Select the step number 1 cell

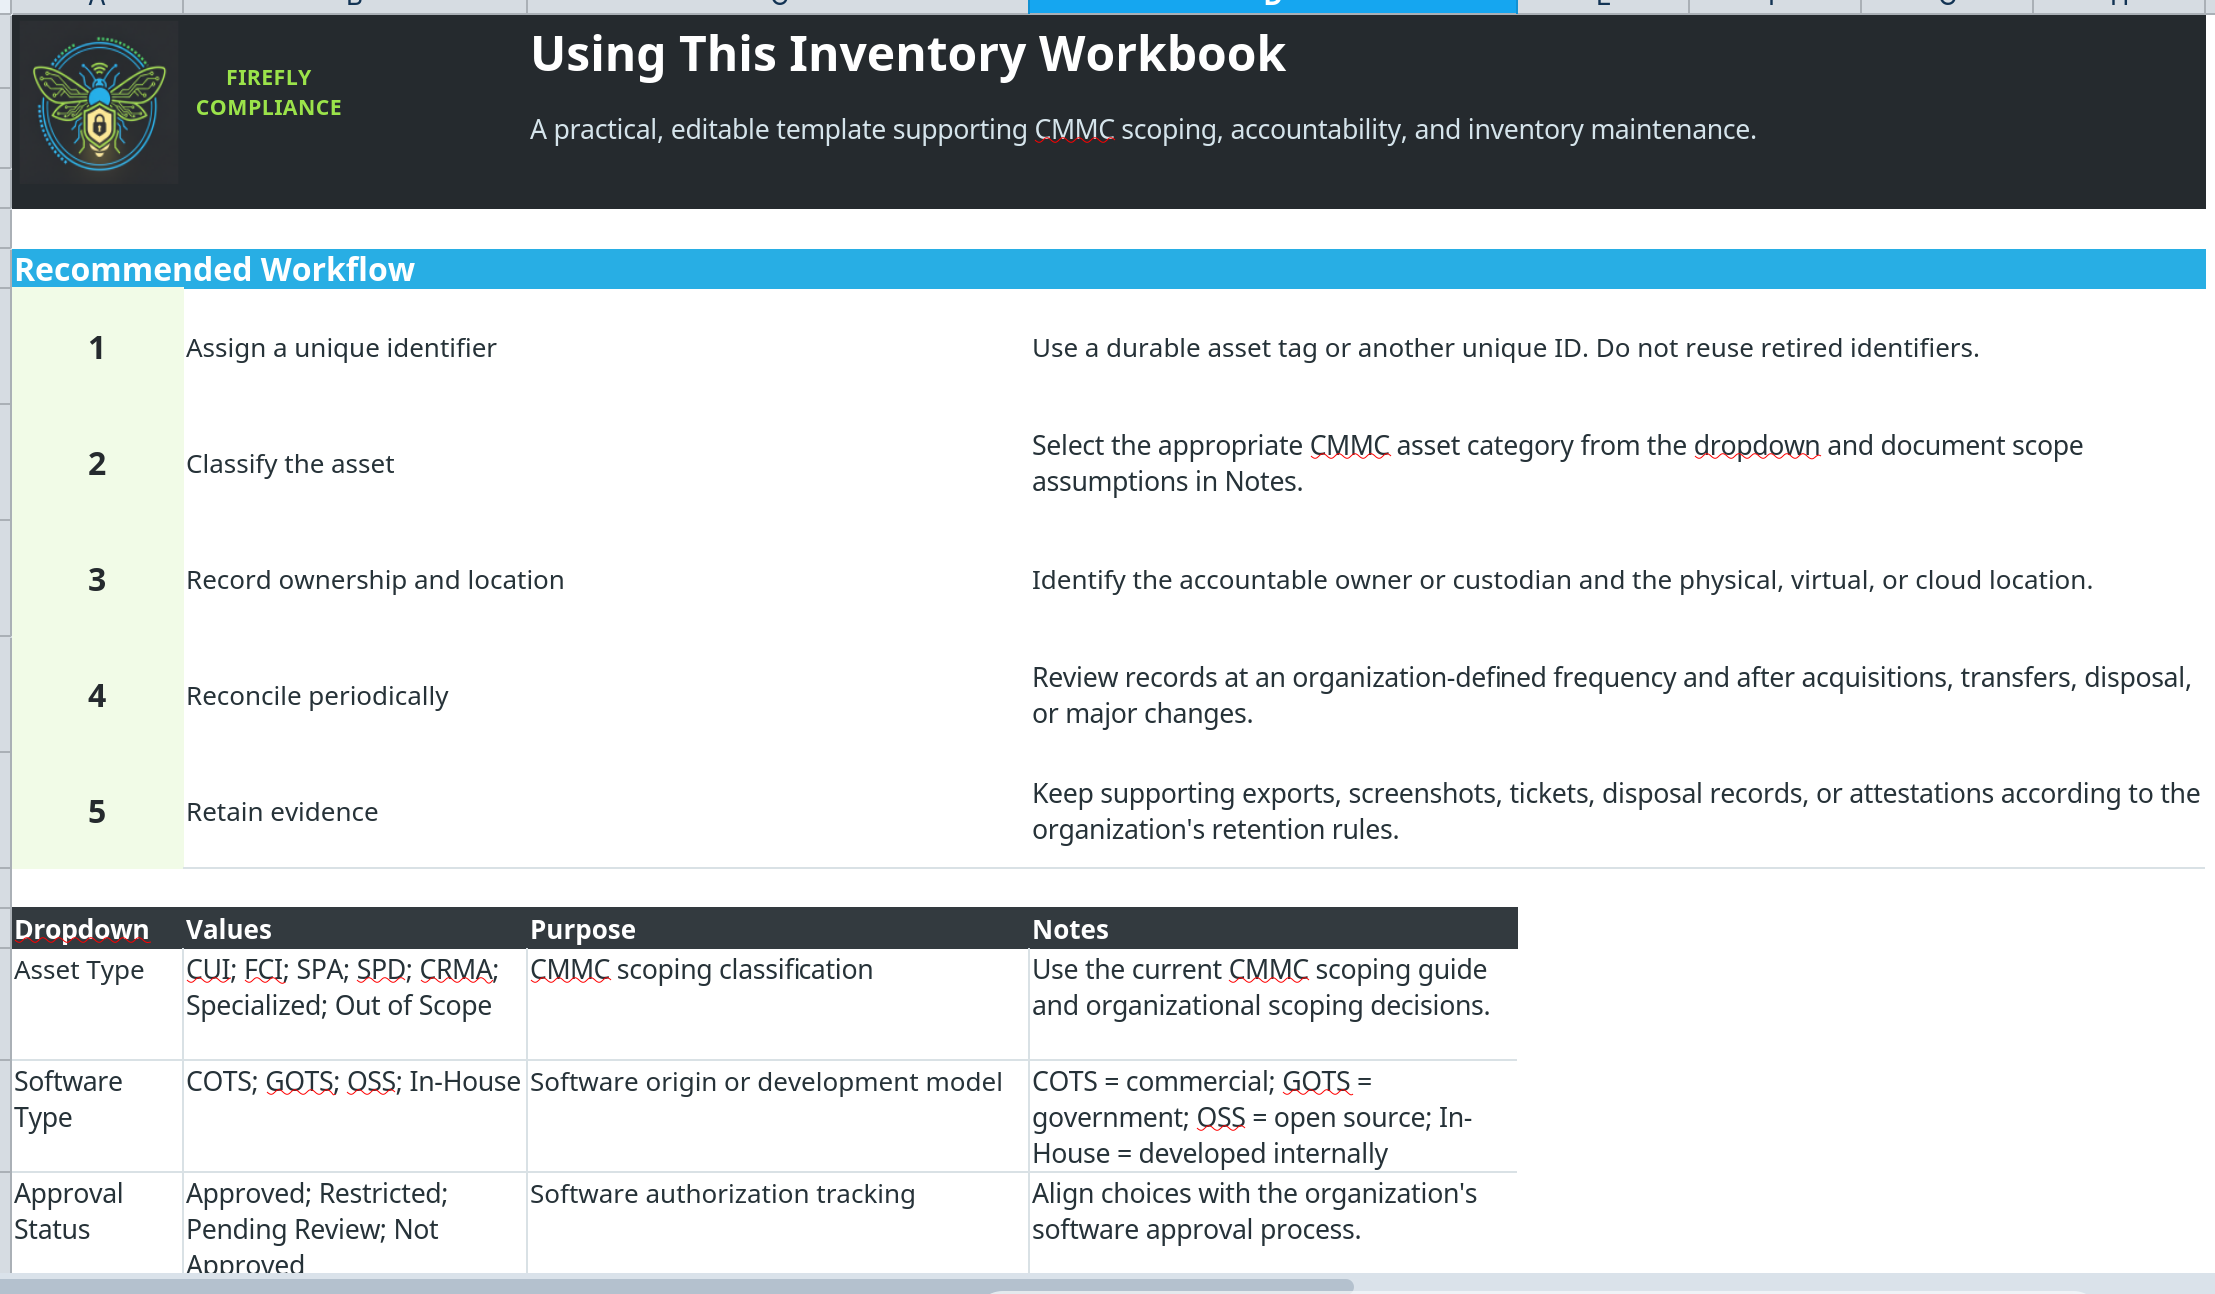(x=97, y=348)
